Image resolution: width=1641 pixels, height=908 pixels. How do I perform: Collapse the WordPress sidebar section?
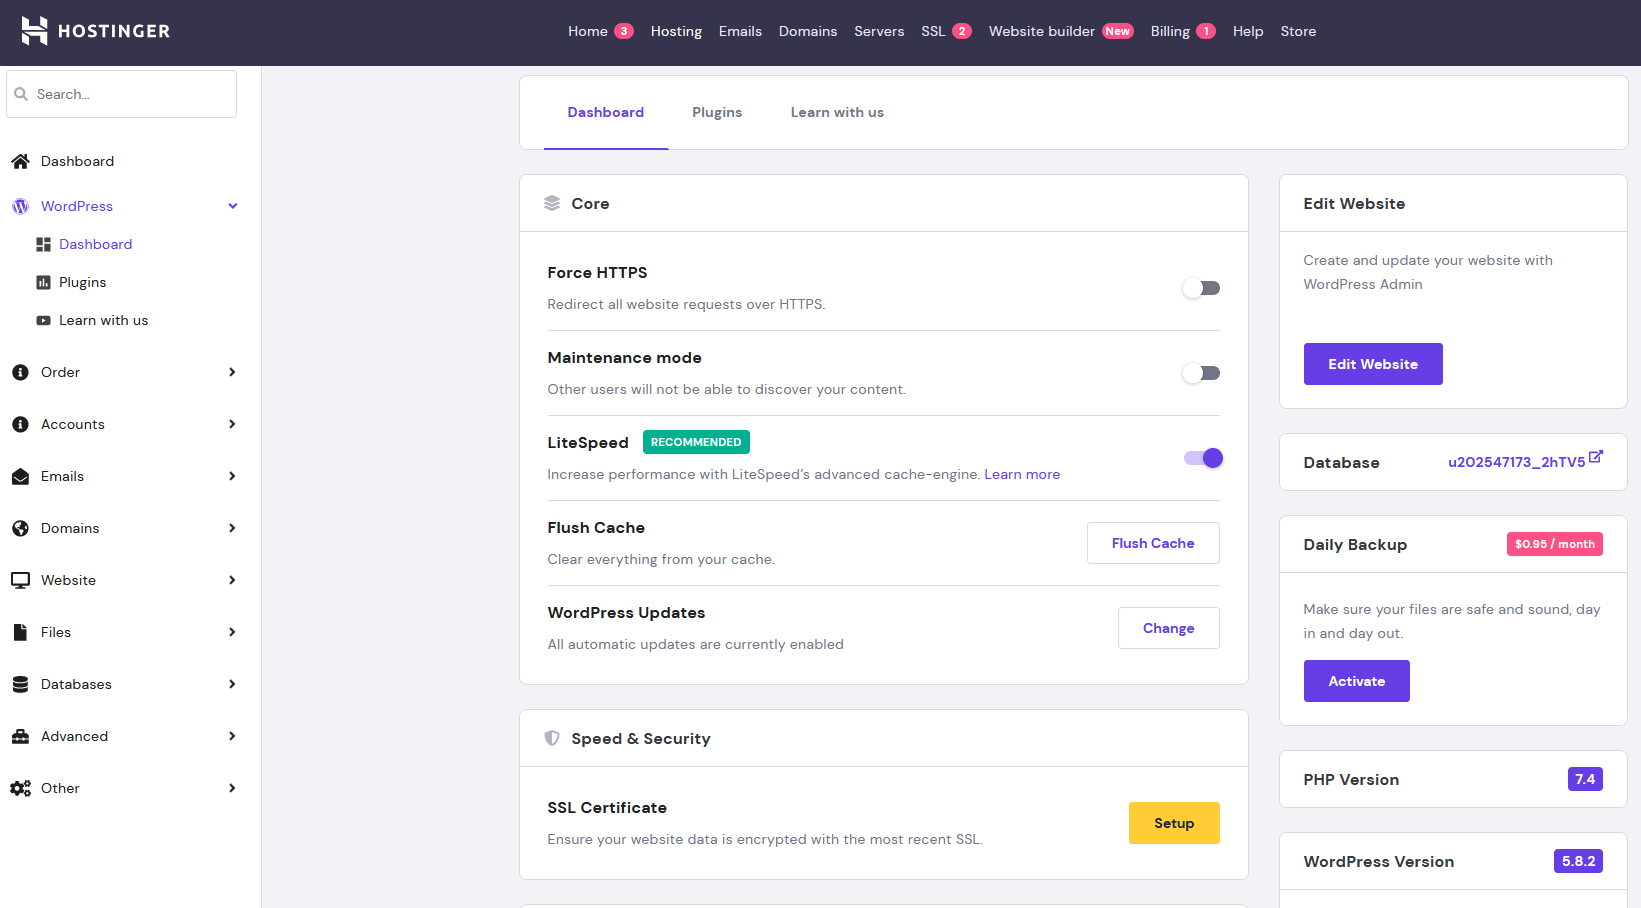[232, 206]
